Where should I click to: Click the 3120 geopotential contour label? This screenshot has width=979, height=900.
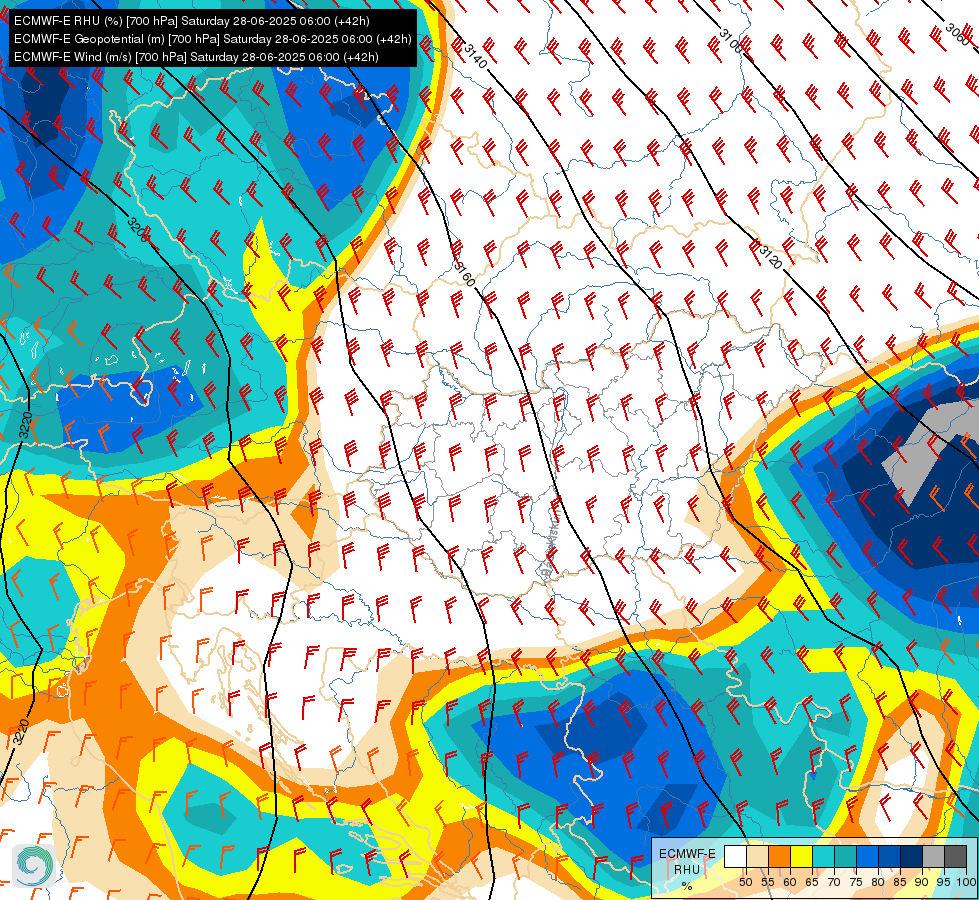[770, 257]
